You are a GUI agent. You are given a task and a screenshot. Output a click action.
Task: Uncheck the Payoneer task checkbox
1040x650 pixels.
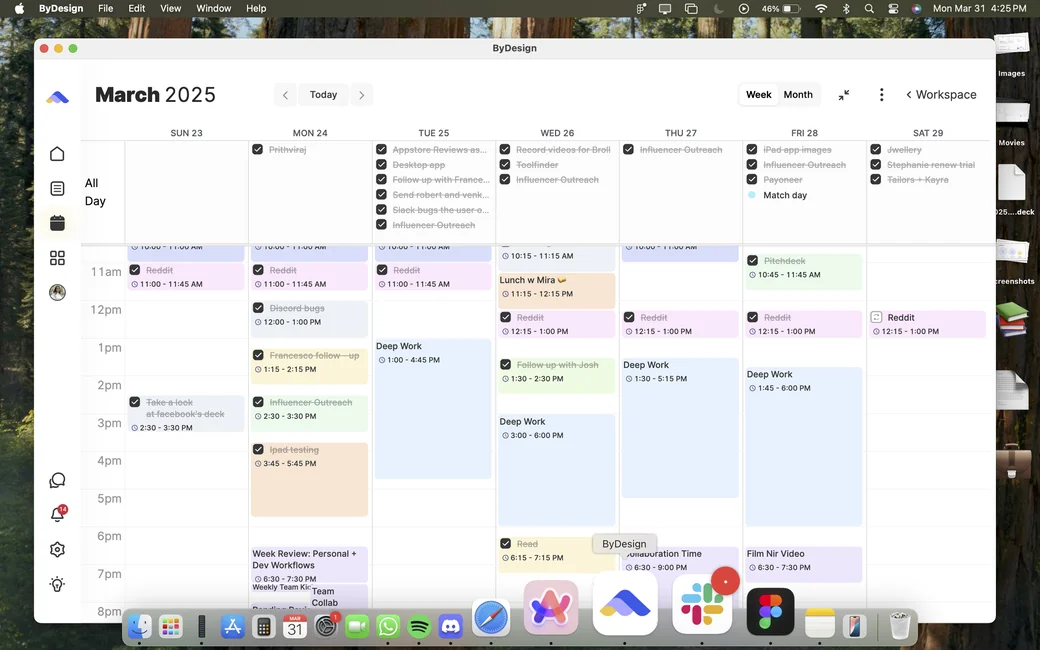751,179
